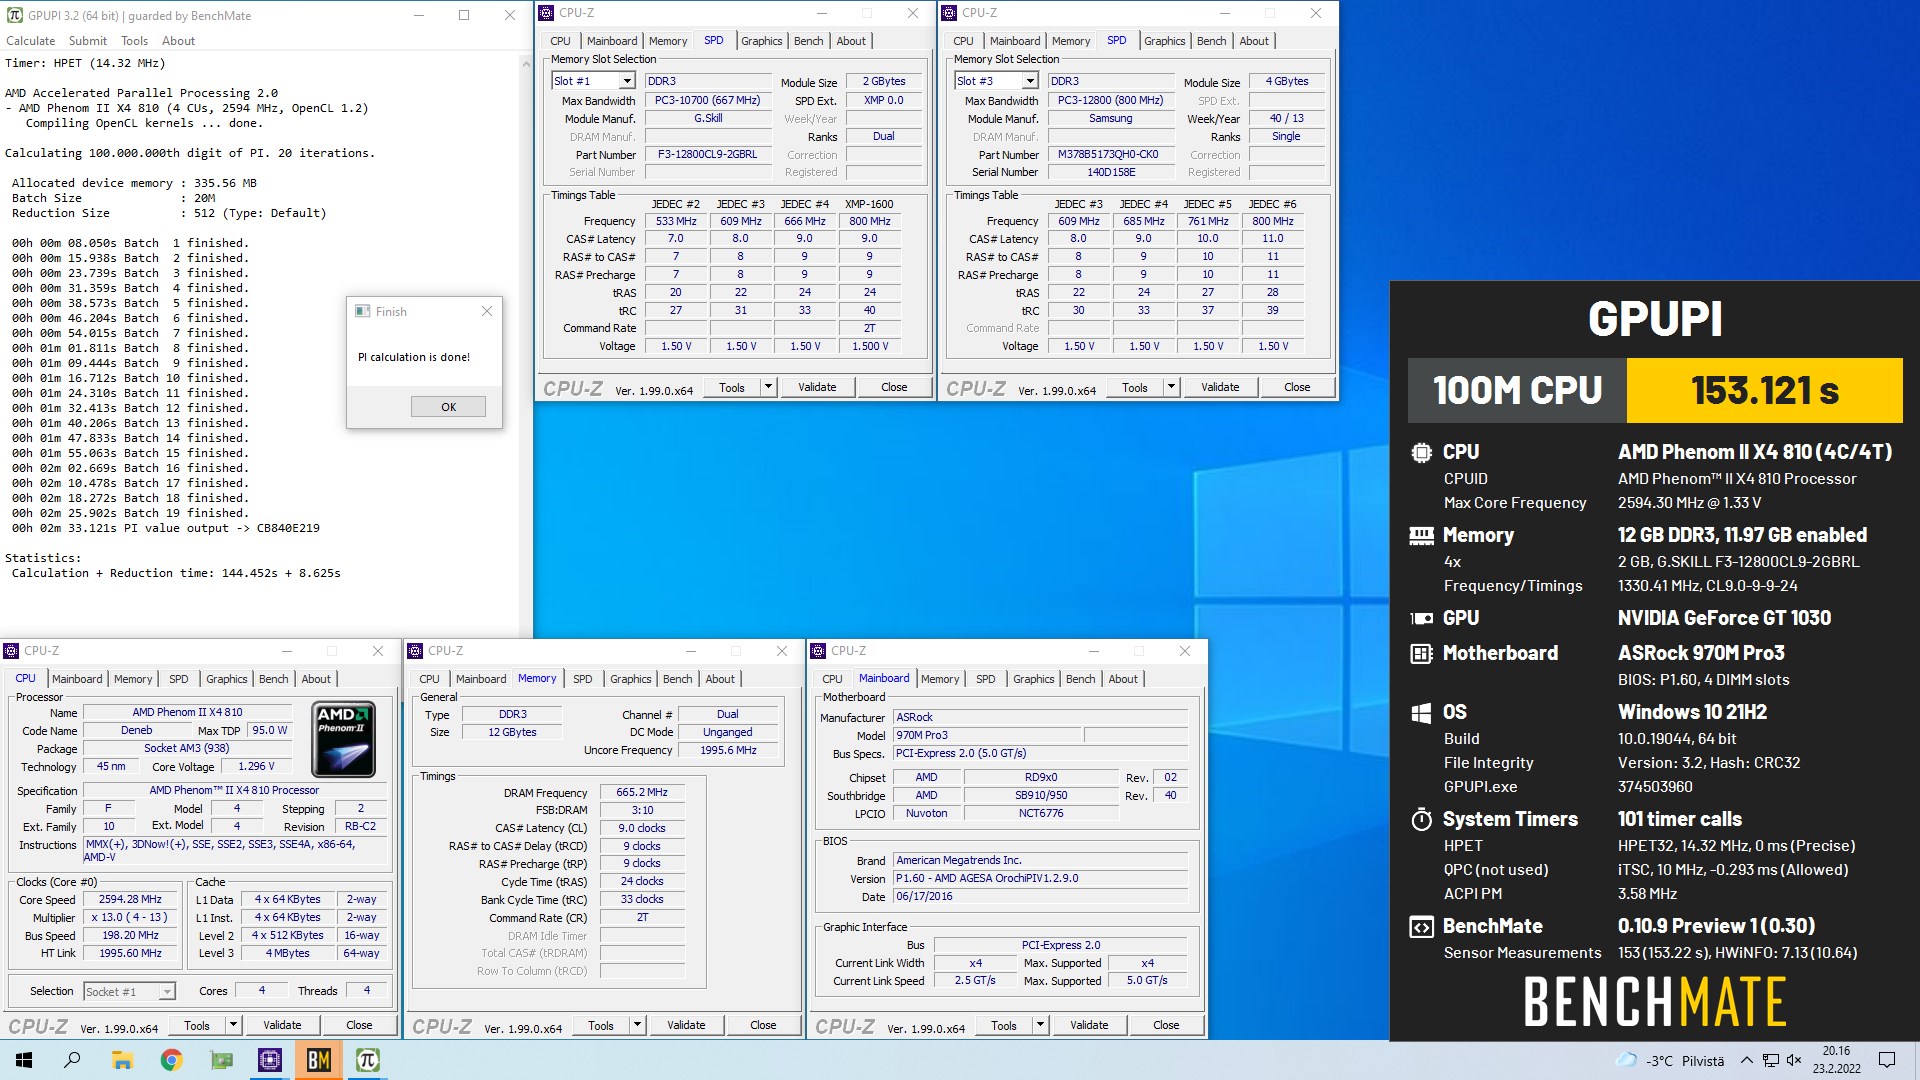Show hidden tray icons chevron
This screenshot has height=1080, width=1920.
click(x=1746, y=1060)
